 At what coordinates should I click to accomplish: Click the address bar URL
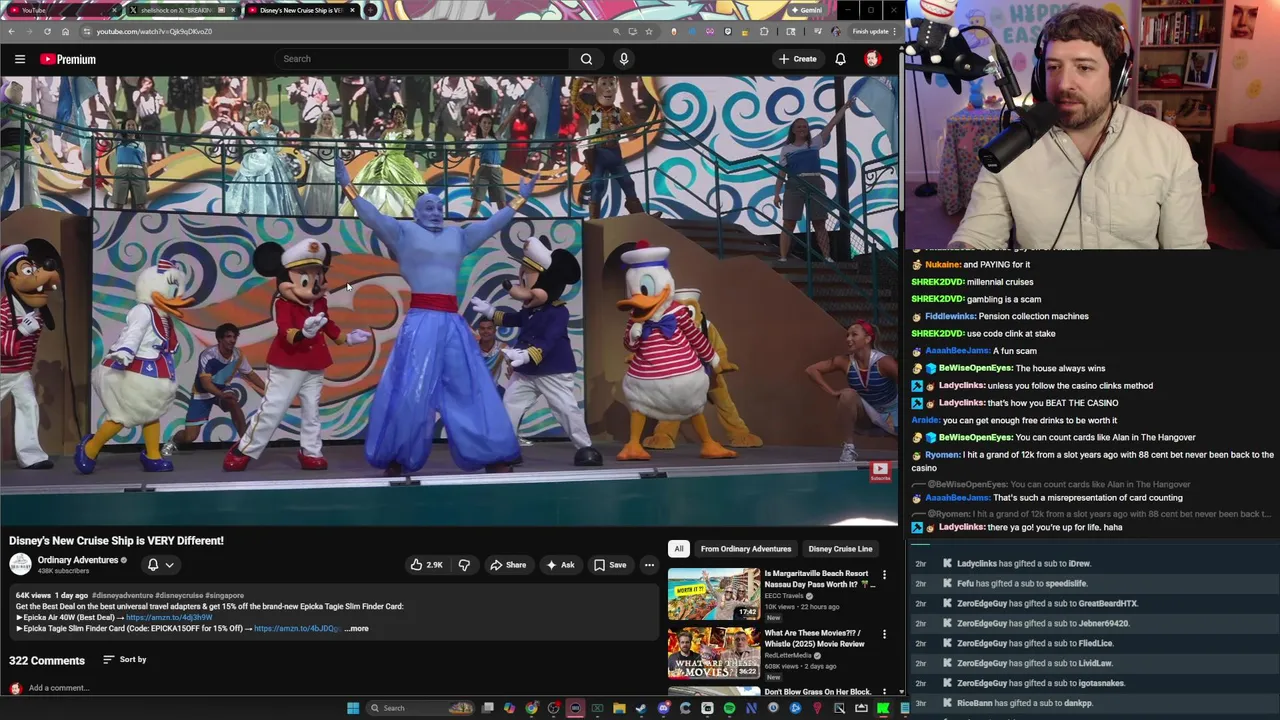[154, 31]
